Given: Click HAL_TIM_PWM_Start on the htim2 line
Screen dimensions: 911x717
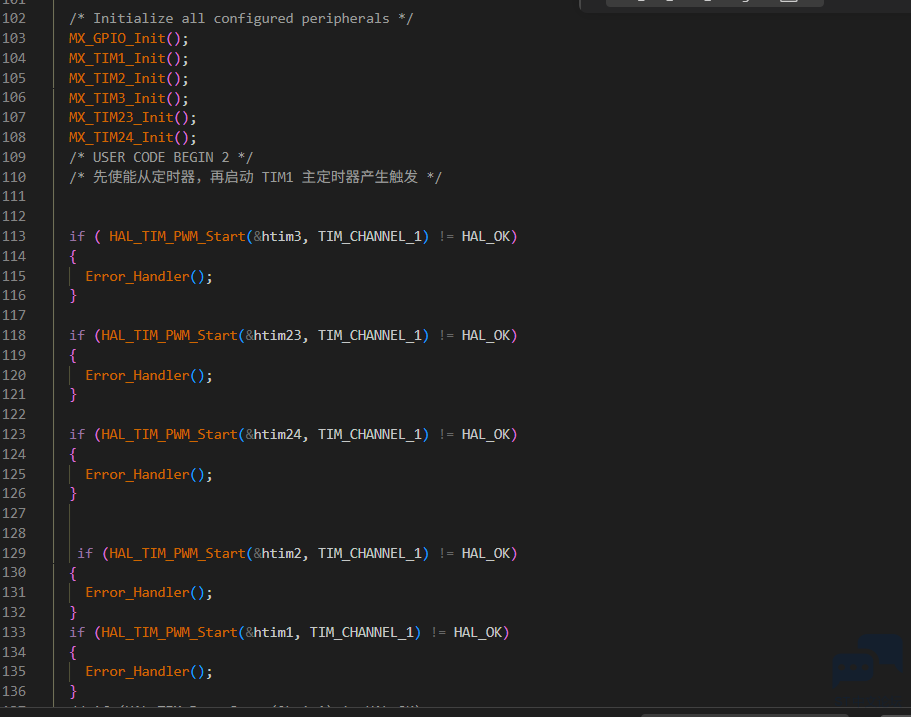Looking at the screenshot, I should coord(177,553).
